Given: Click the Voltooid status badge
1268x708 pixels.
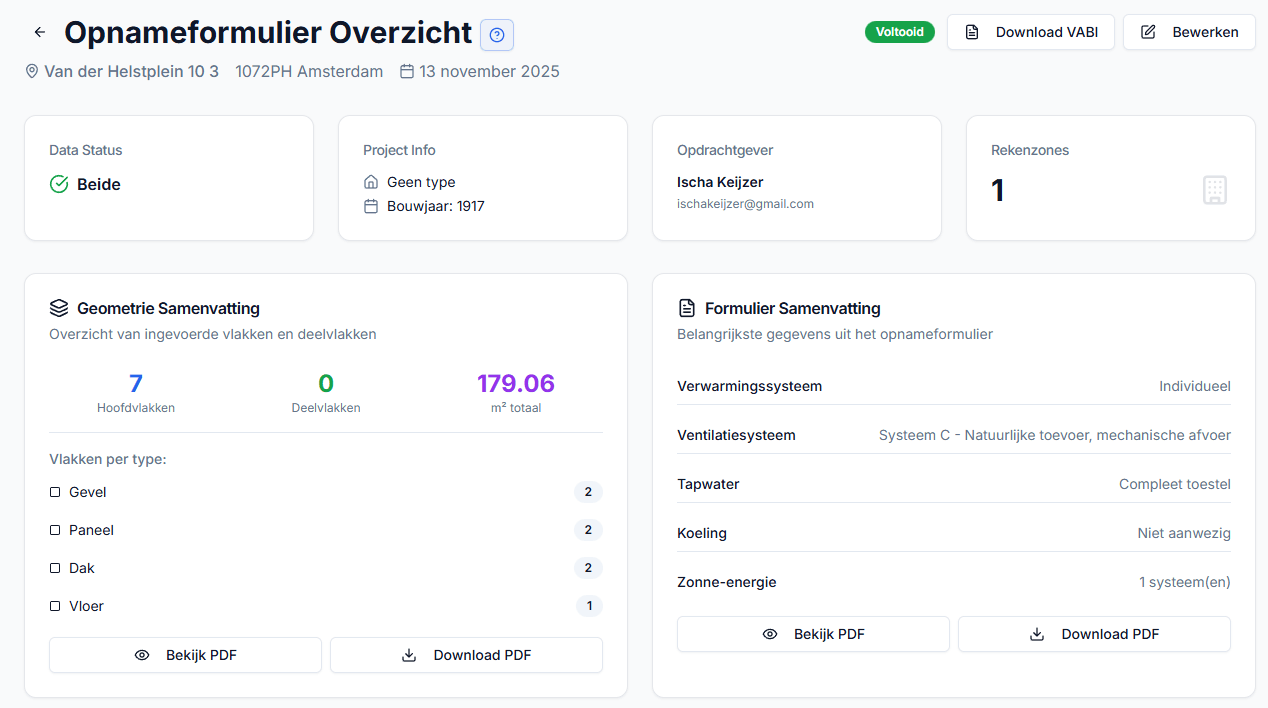Looking at the screenshot, I should click(899, 31).
